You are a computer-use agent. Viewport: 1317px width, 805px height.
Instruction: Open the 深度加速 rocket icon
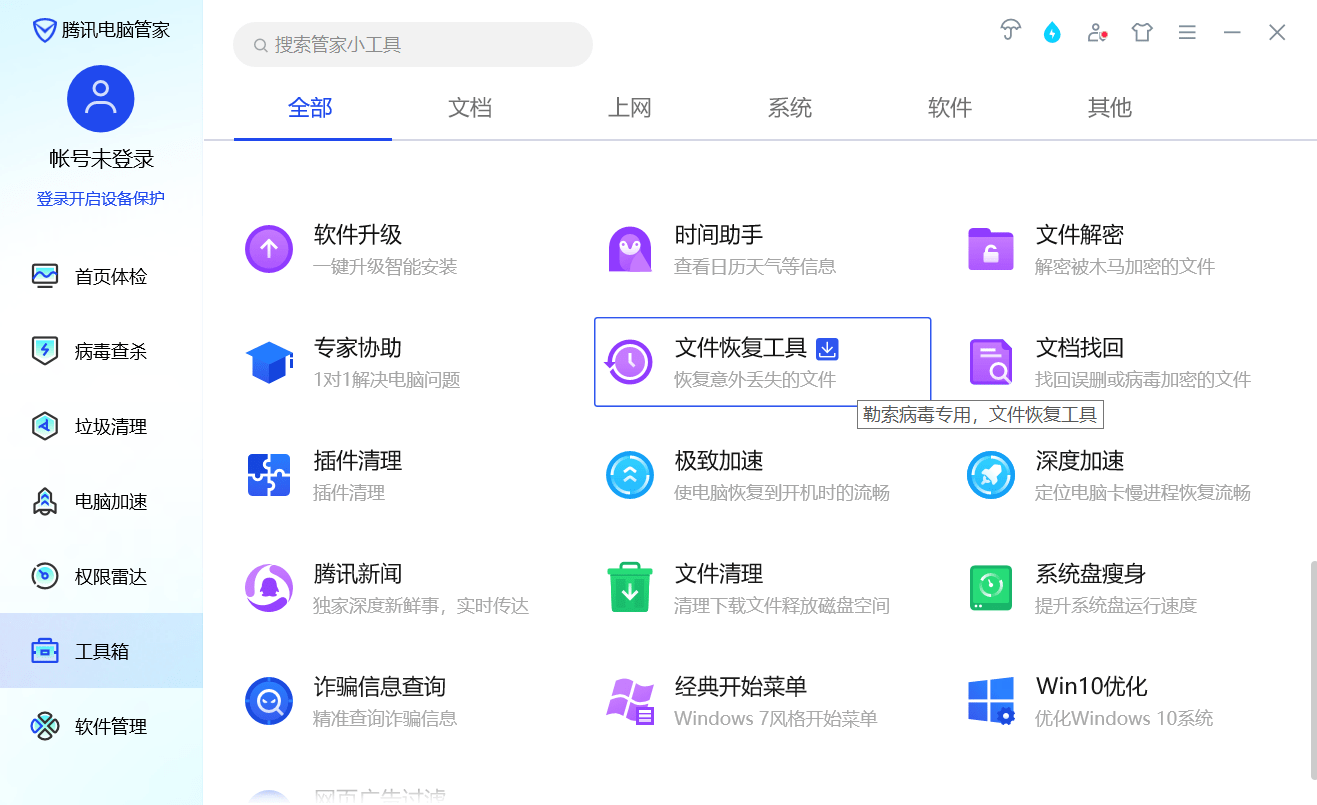click(991, 475)
